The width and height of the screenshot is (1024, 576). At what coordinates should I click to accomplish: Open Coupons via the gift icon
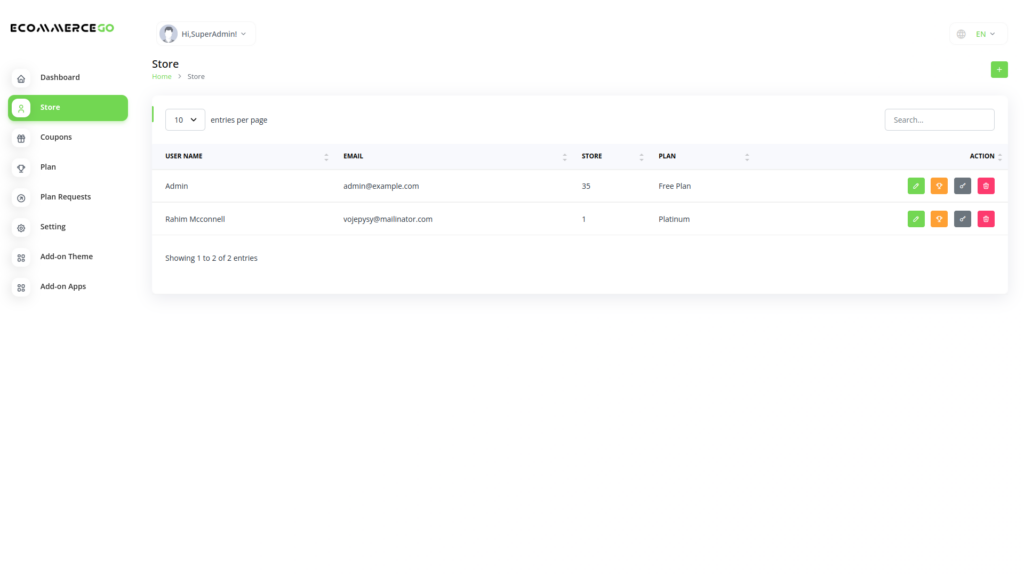21,137
